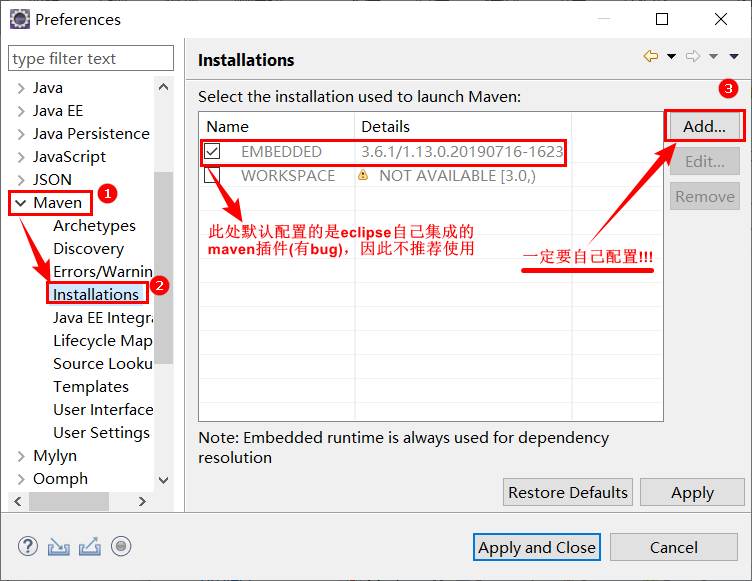The width and height of the screenshot is (752, 581).
Task: Click the tree's vertical scrollbar thumb
Action: pyautogui.click(x=163, y=267)
